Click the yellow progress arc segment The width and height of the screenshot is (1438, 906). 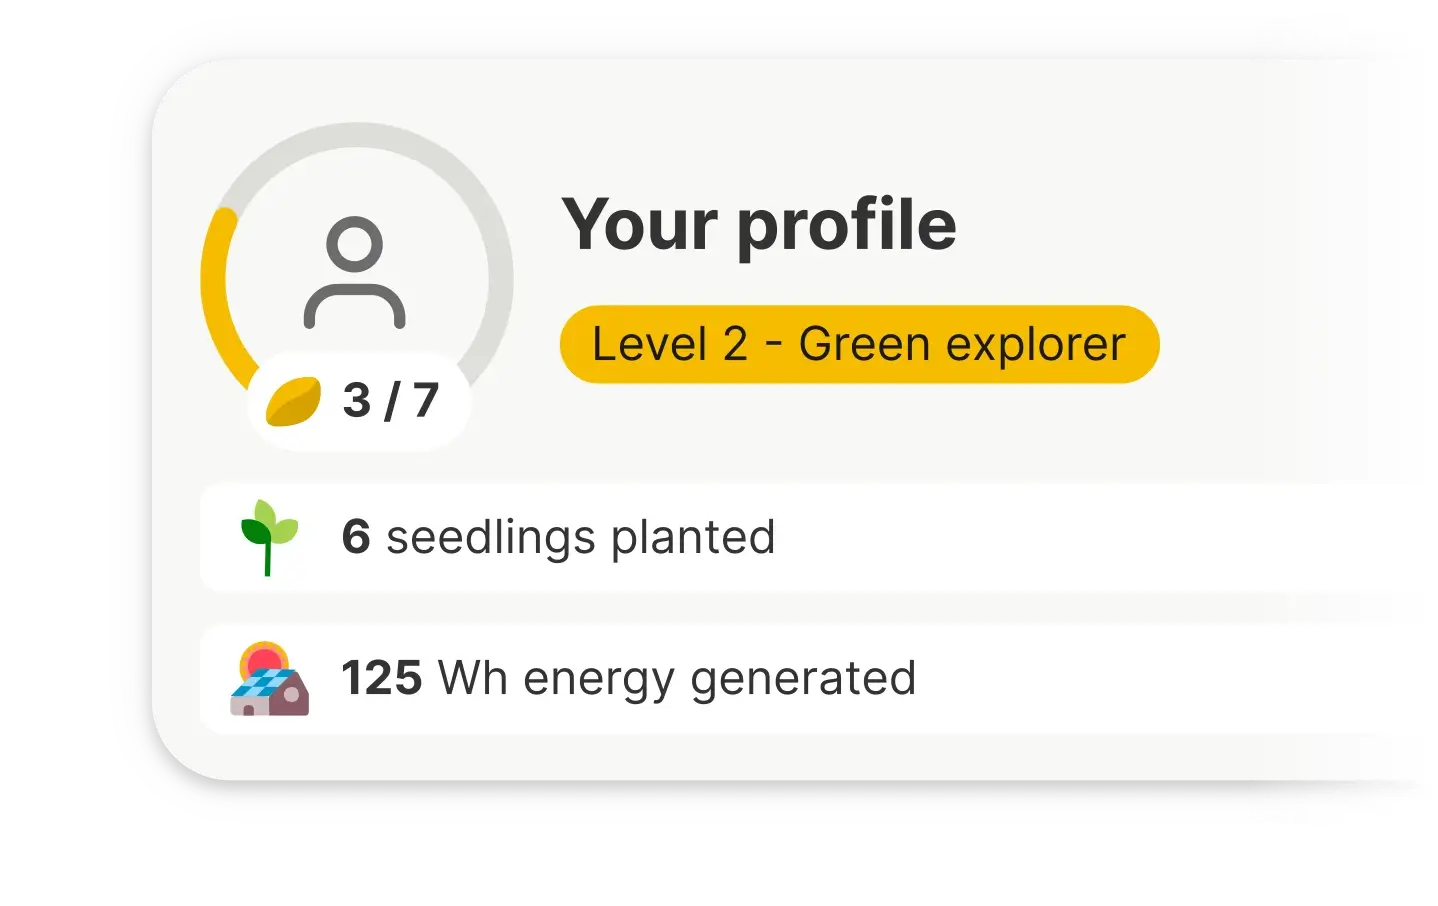[220, 300]
